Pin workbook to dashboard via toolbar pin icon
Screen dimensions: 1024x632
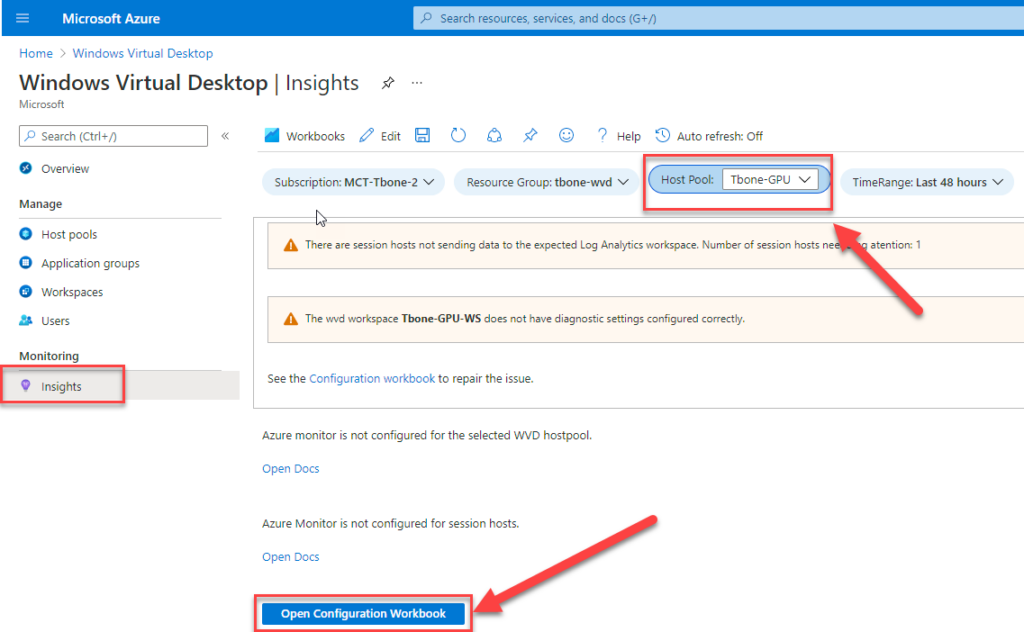coord(530,135)
